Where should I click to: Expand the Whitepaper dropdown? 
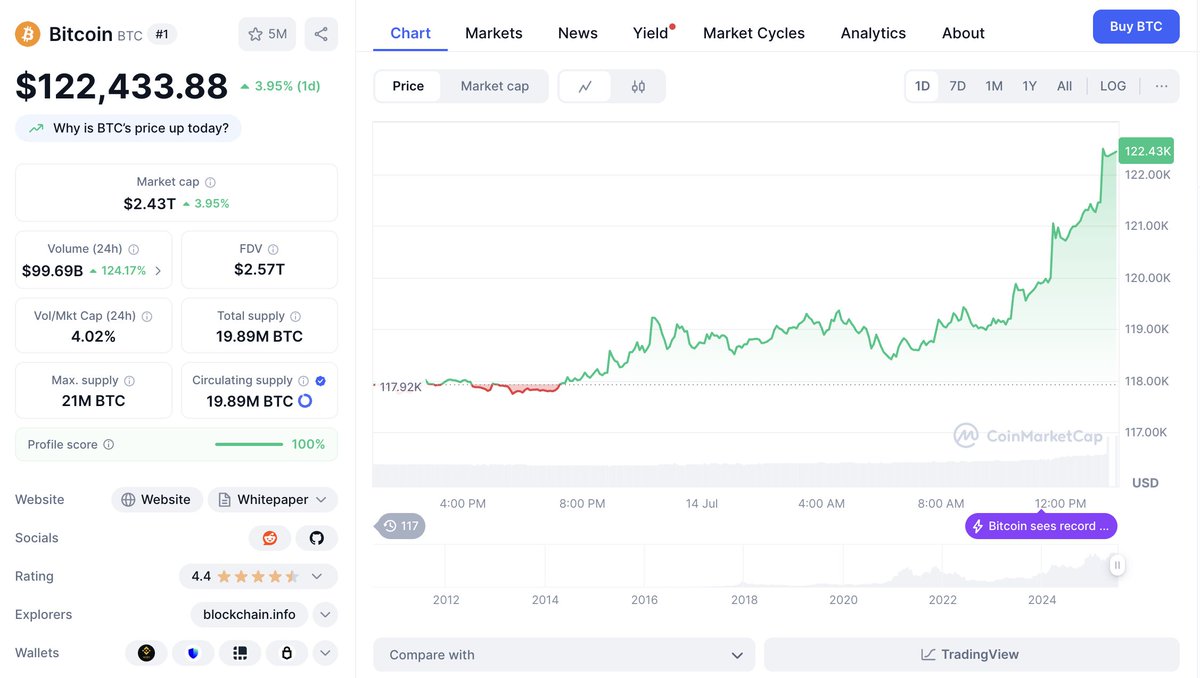coord(273,500)
